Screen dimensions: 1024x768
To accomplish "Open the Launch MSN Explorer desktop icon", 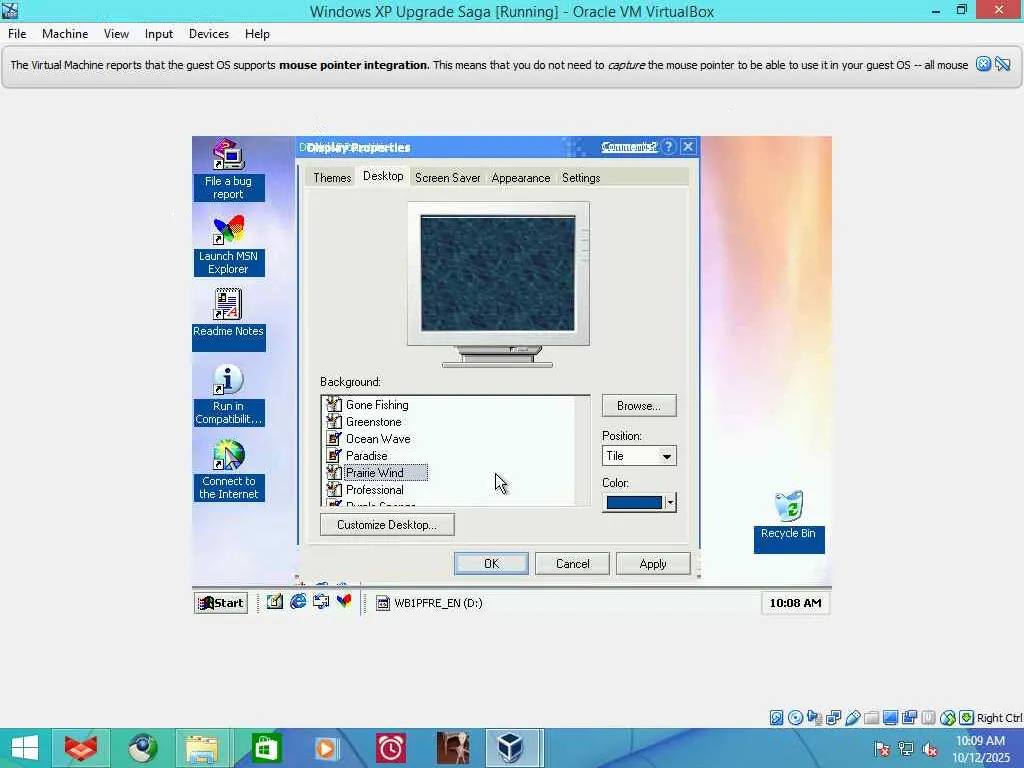I will point(228,246).
